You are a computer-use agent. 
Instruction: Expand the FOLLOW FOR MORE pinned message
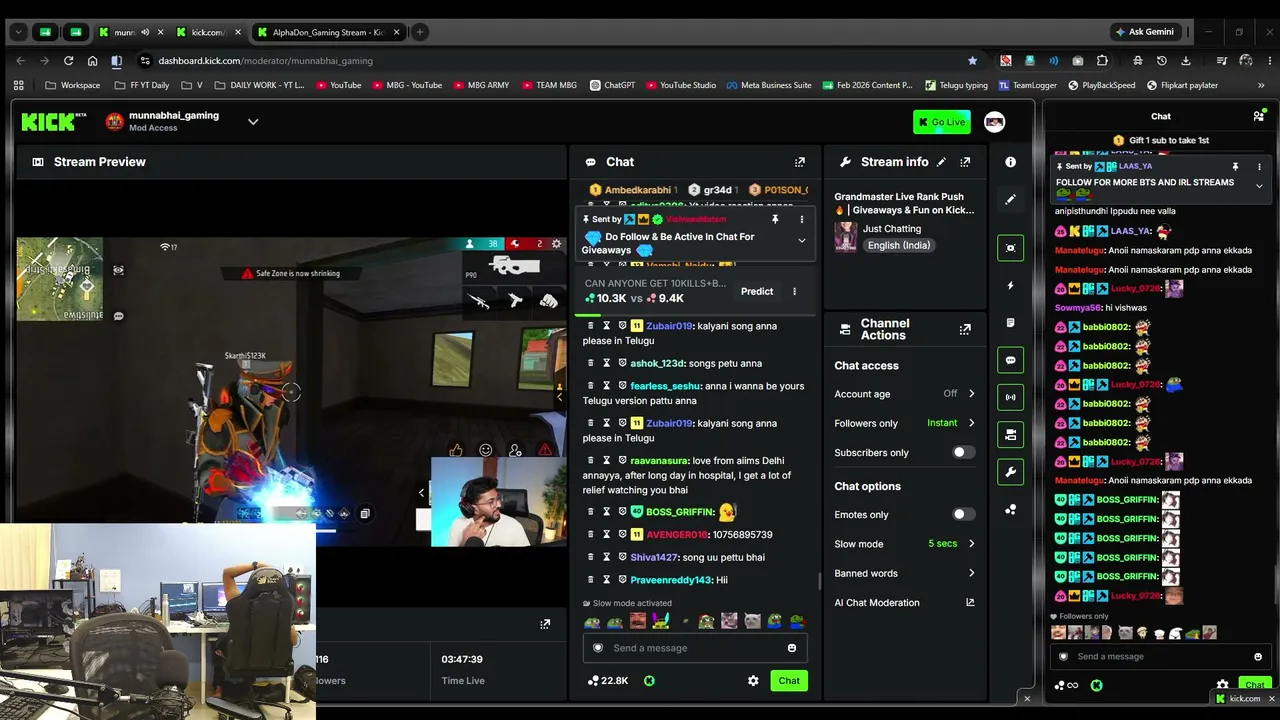[x=1259, y=186]
